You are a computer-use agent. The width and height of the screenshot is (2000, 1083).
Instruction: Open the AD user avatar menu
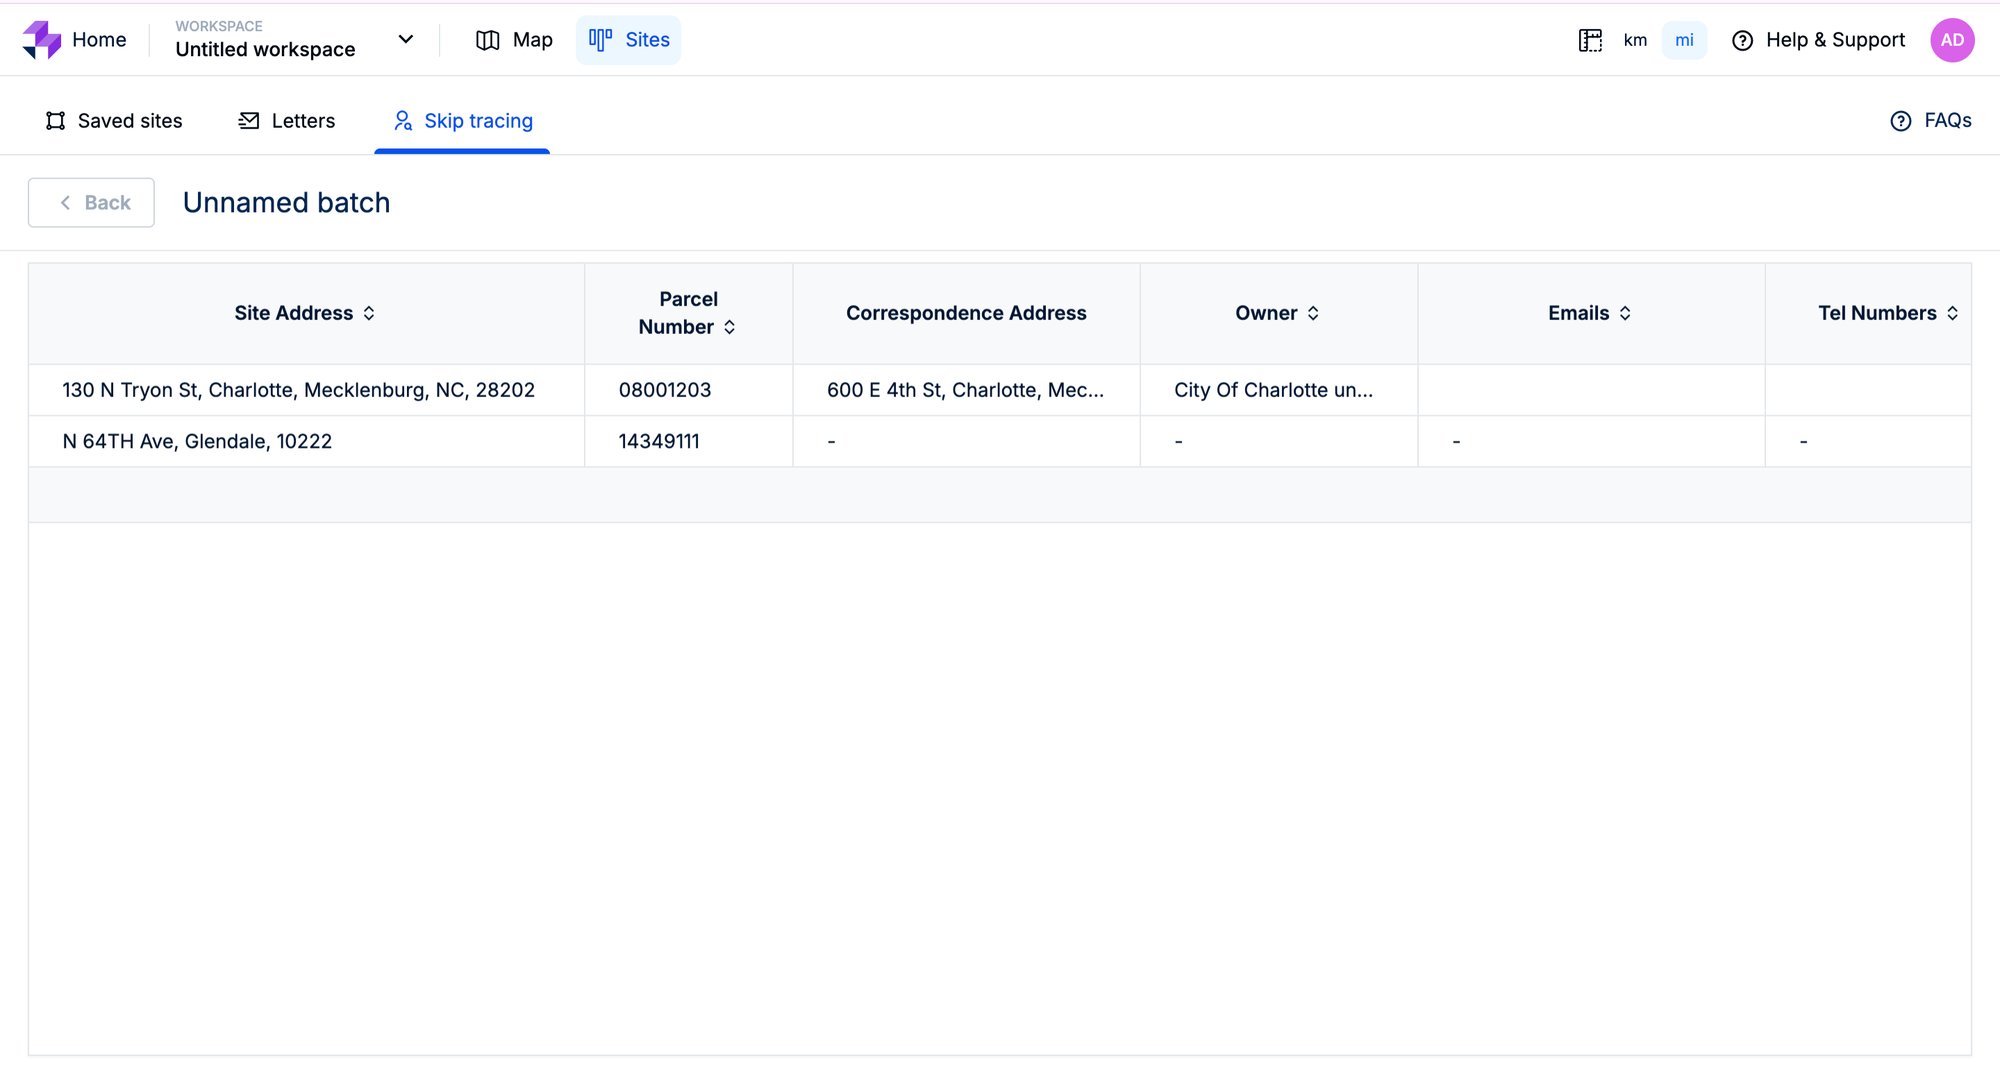coord(1951,40)
